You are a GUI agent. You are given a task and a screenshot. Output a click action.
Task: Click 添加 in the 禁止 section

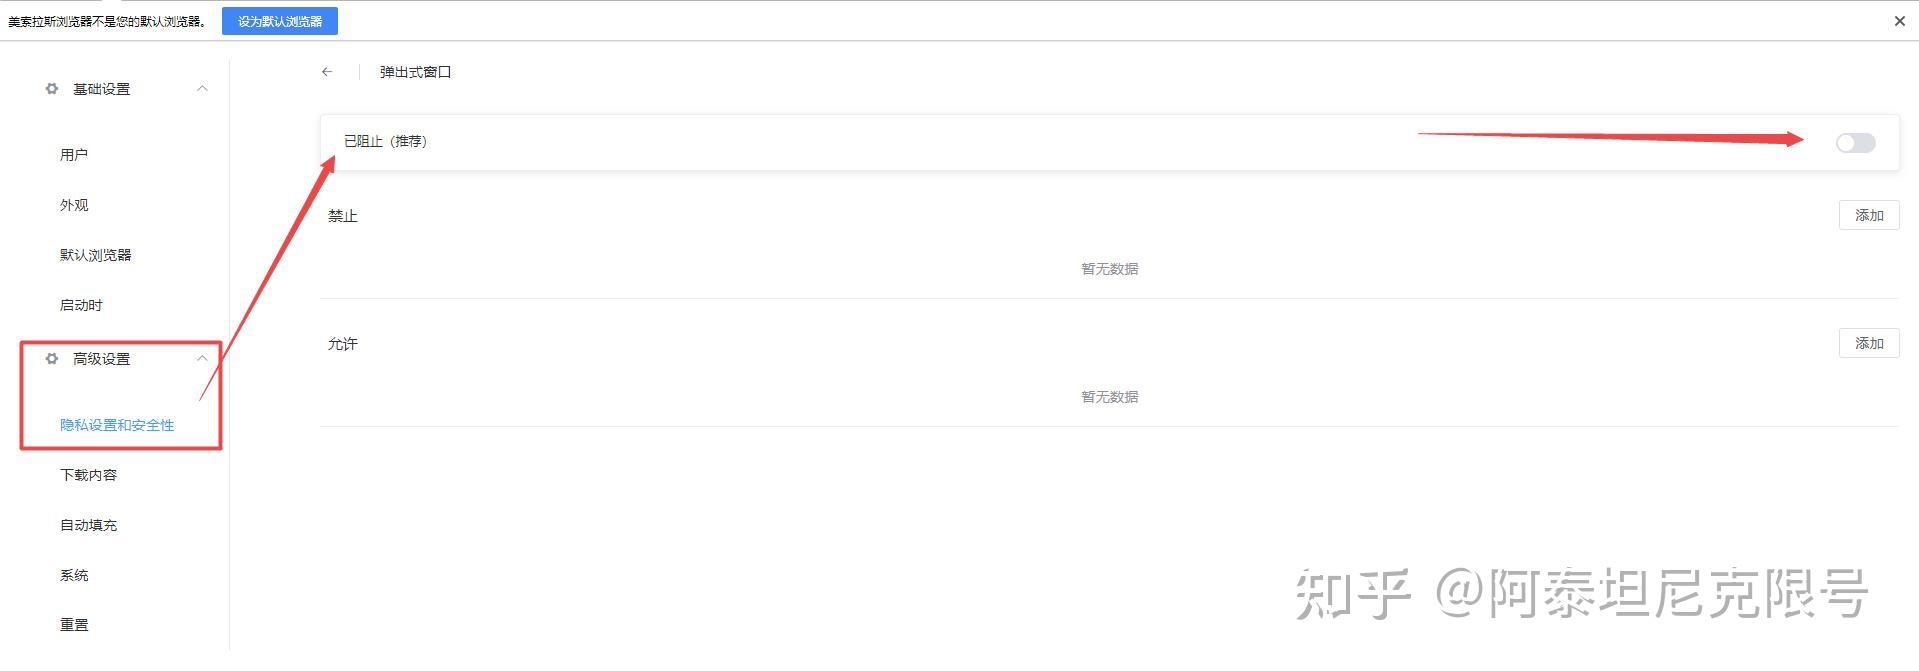[1868, 215]
